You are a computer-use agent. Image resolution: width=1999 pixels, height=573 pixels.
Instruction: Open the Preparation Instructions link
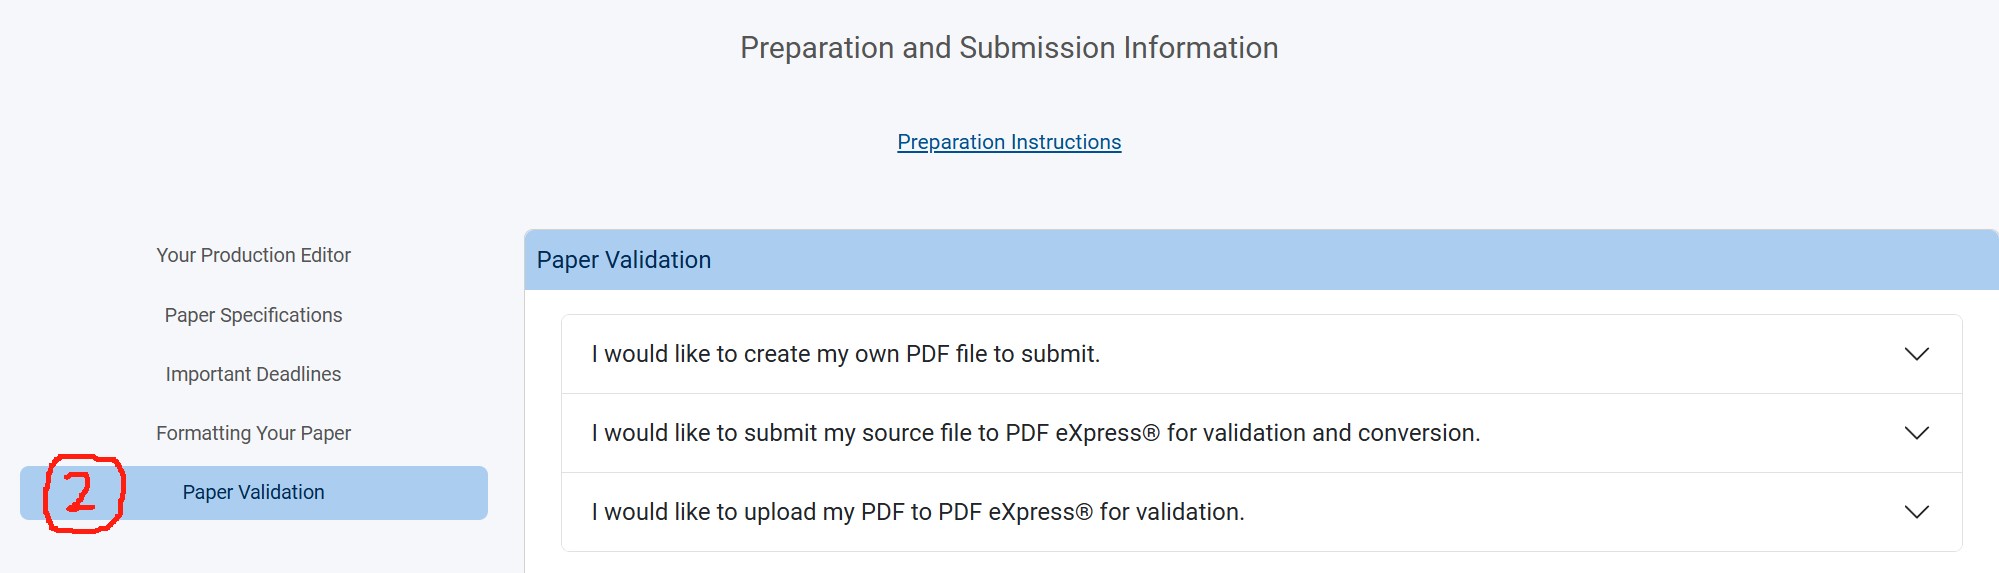pos(1009,142)
